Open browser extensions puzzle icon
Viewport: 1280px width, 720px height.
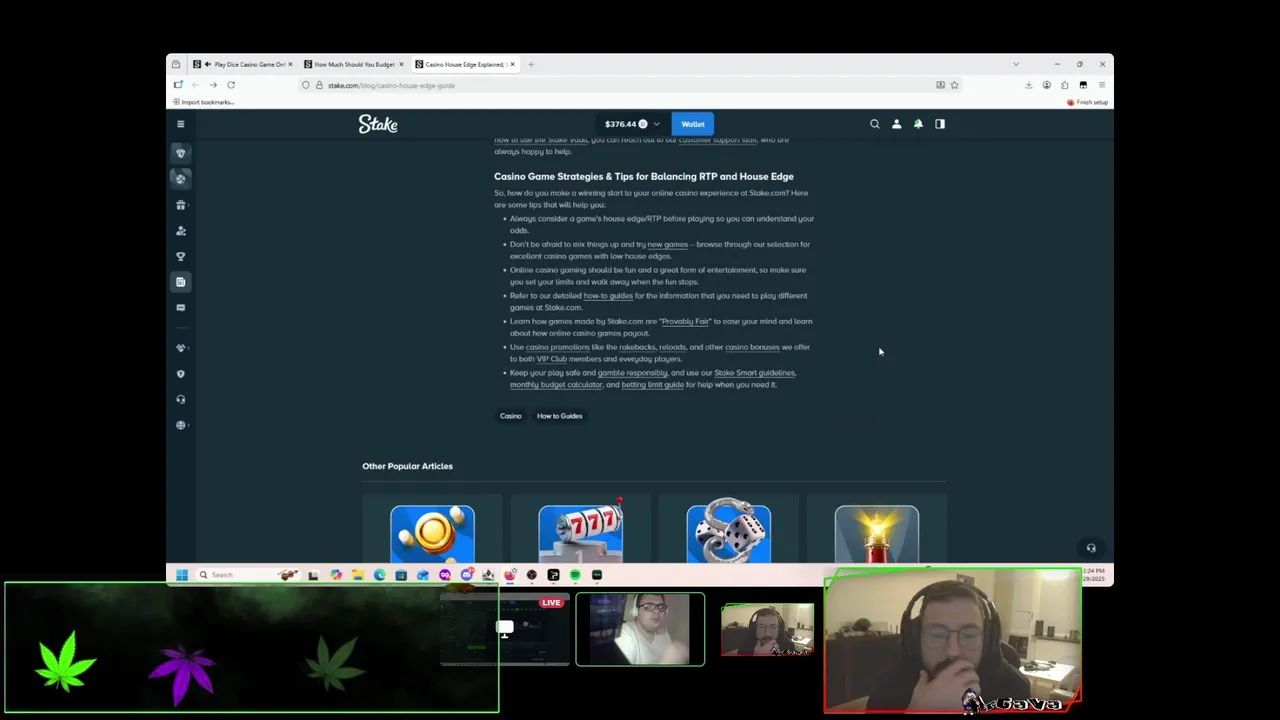(x=1065, y=85)
